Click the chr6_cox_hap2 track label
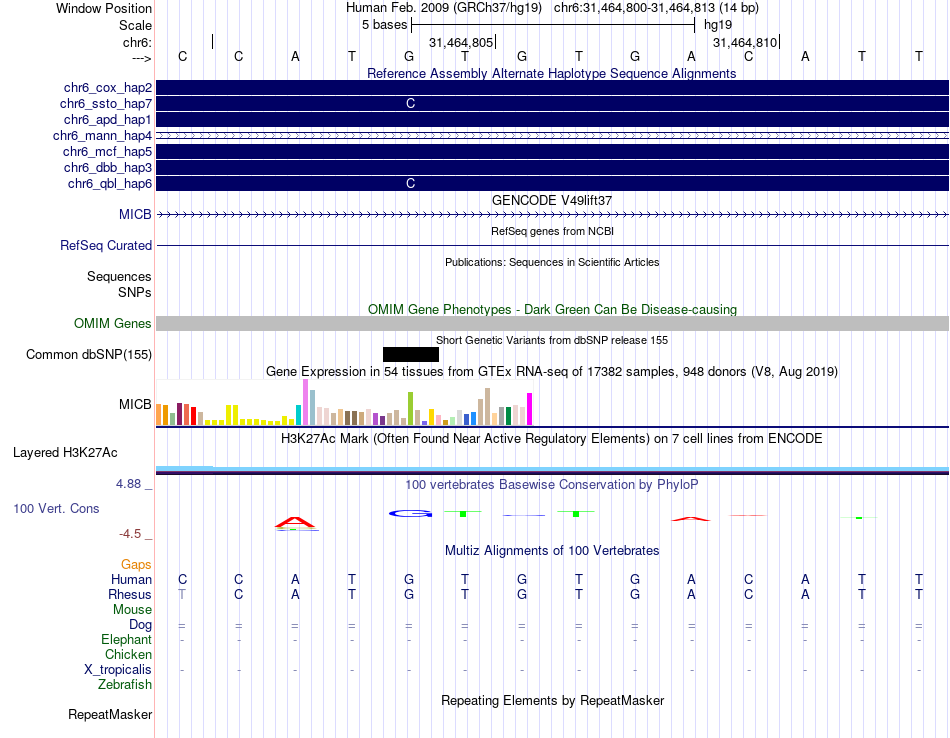 click(x=108, y=88)
